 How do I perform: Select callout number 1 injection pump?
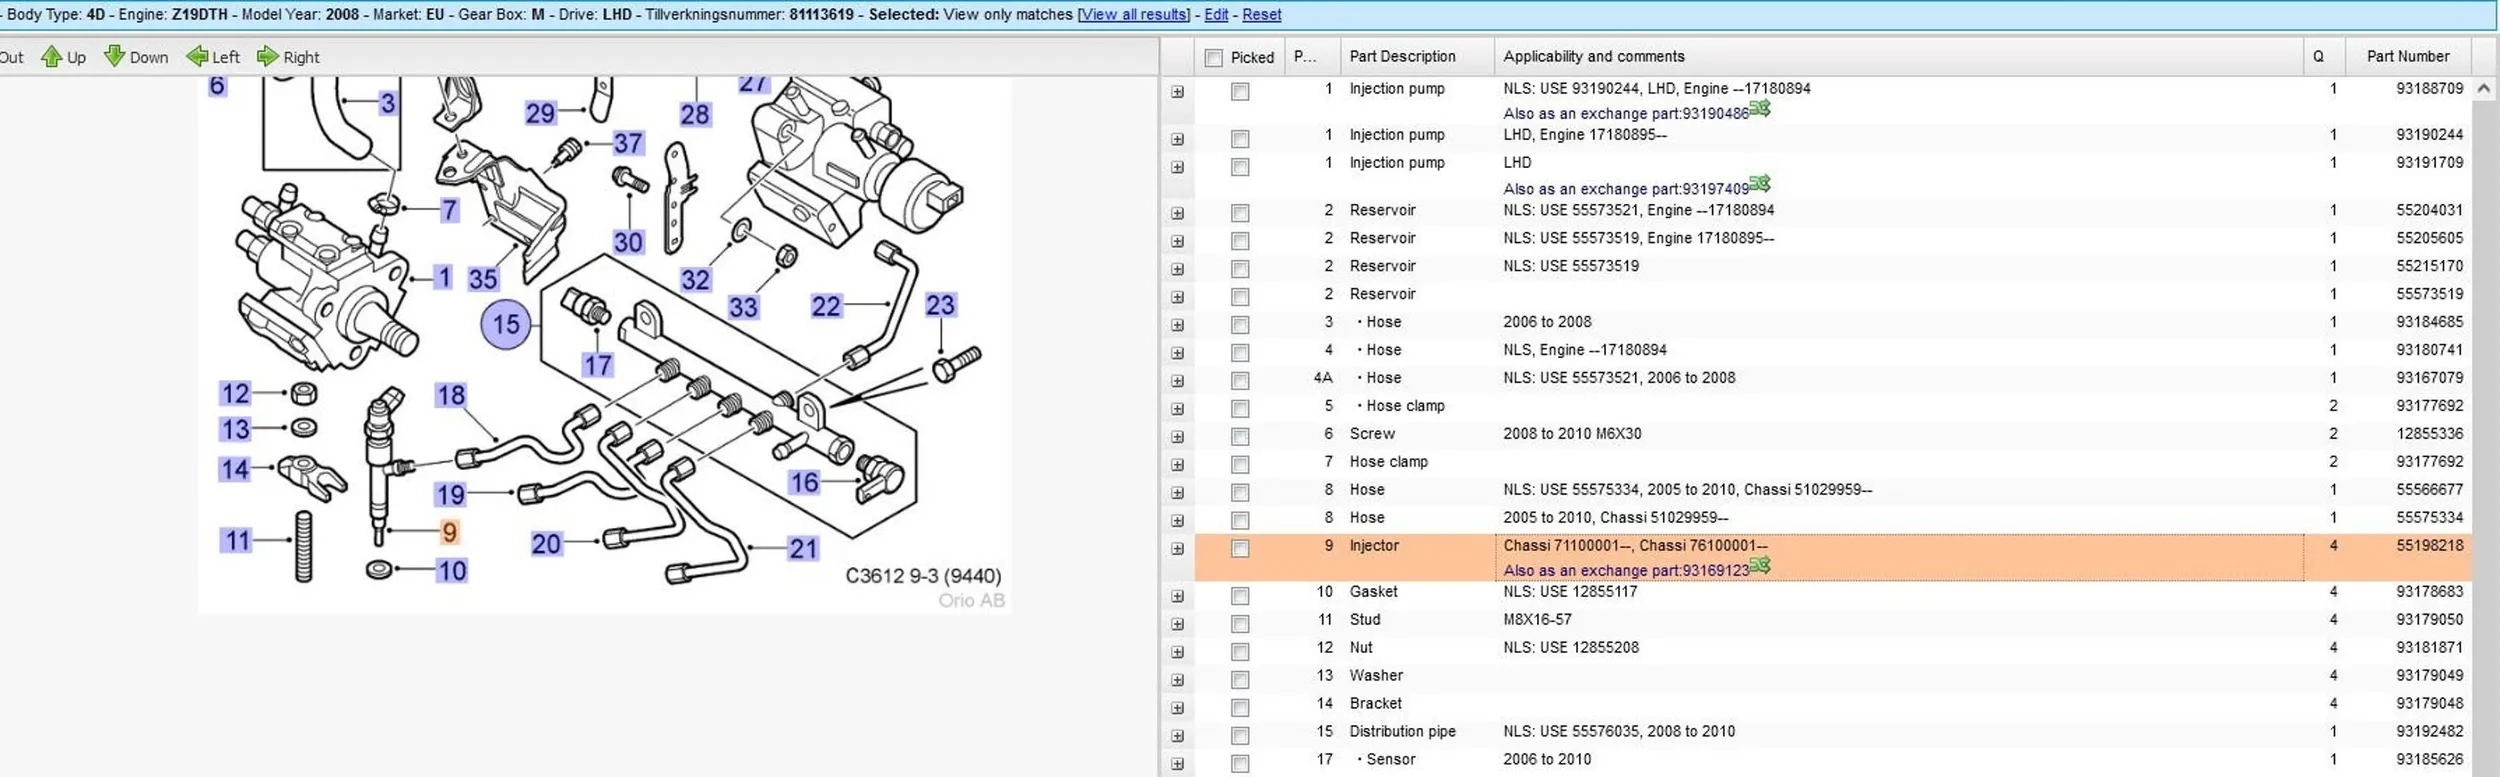click(x=444, y=277)
